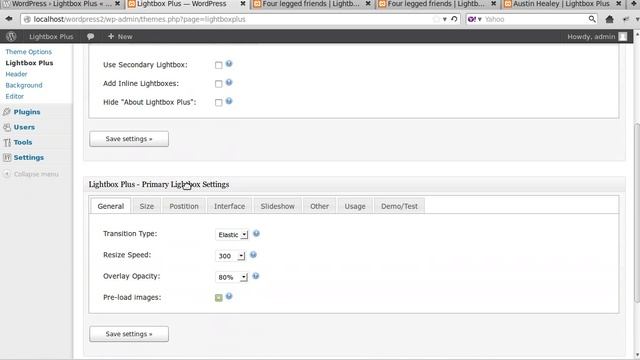The width and height of the screenshot is (640, 360).
Task: Open the Transition Type dropdown
Action: [232, 235]
